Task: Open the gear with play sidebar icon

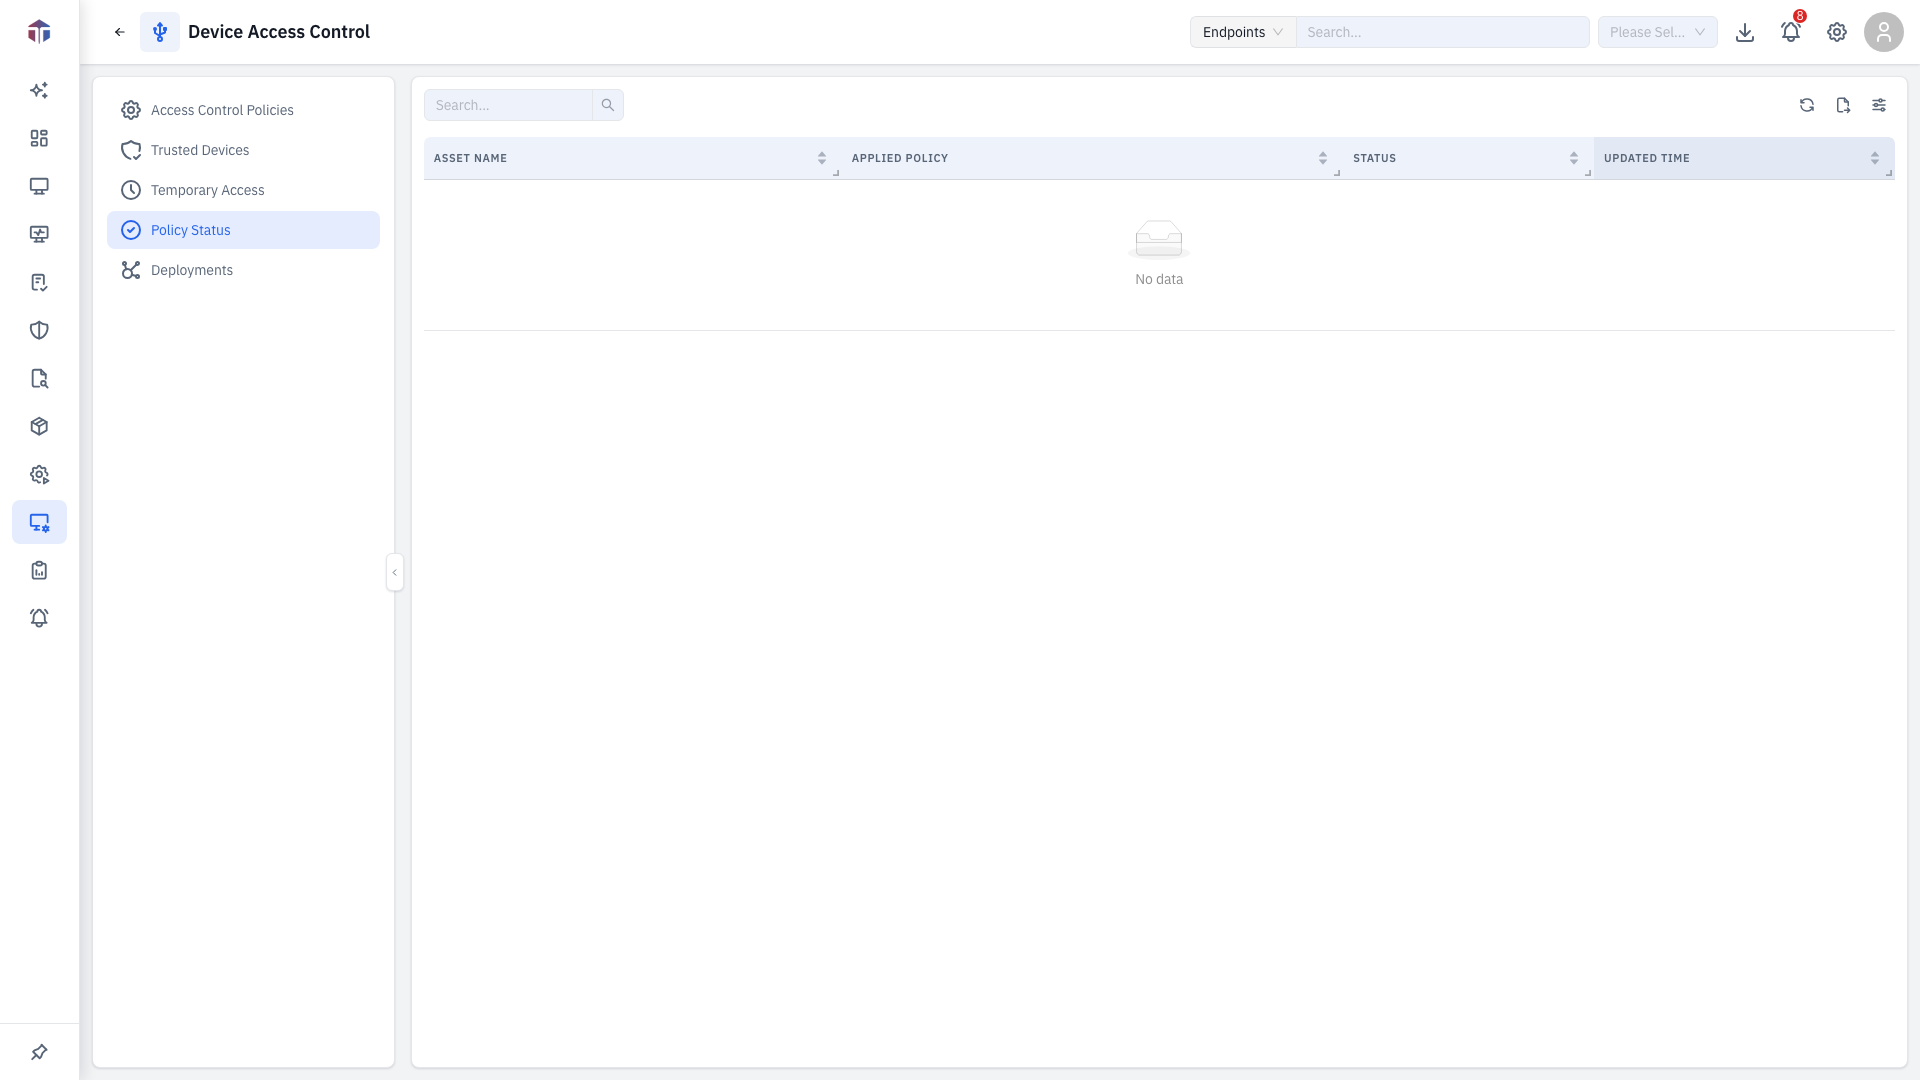Action: [x=39, y=474]
